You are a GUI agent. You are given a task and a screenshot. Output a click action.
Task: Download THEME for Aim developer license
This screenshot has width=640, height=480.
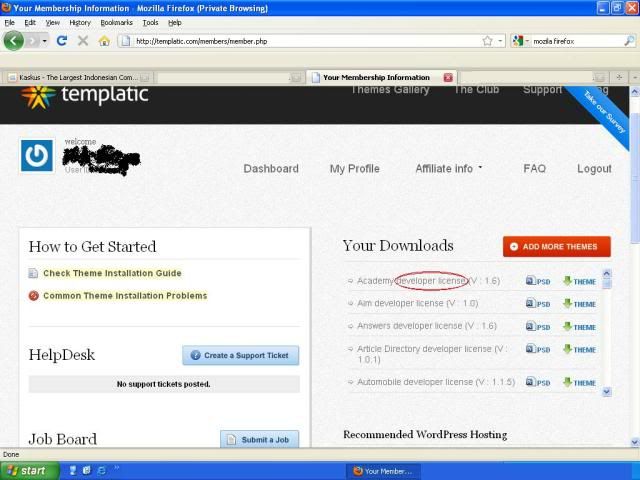tap(580, 304)
